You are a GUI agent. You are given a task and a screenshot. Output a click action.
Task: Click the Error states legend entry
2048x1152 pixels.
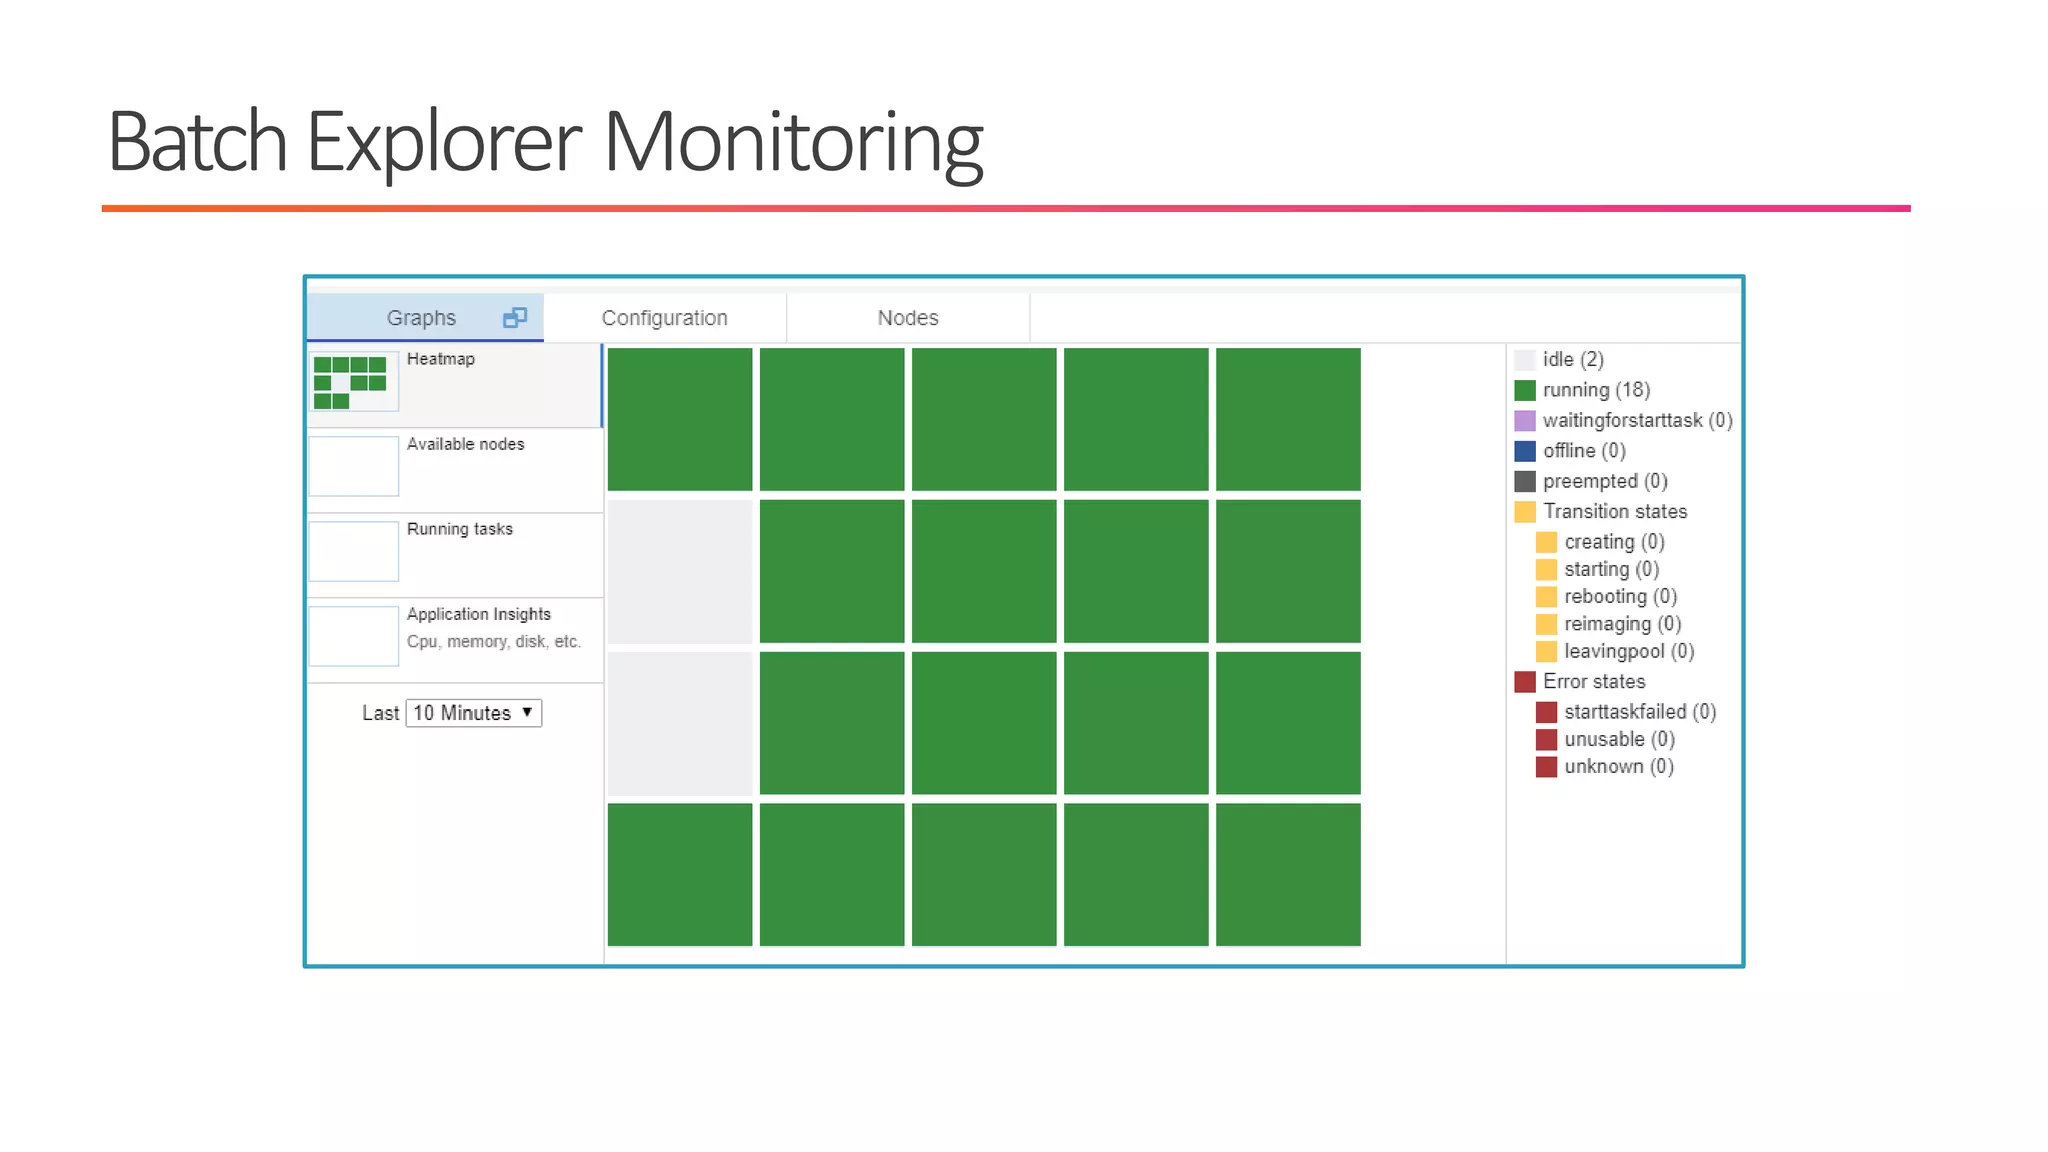tap(1593, 682)
